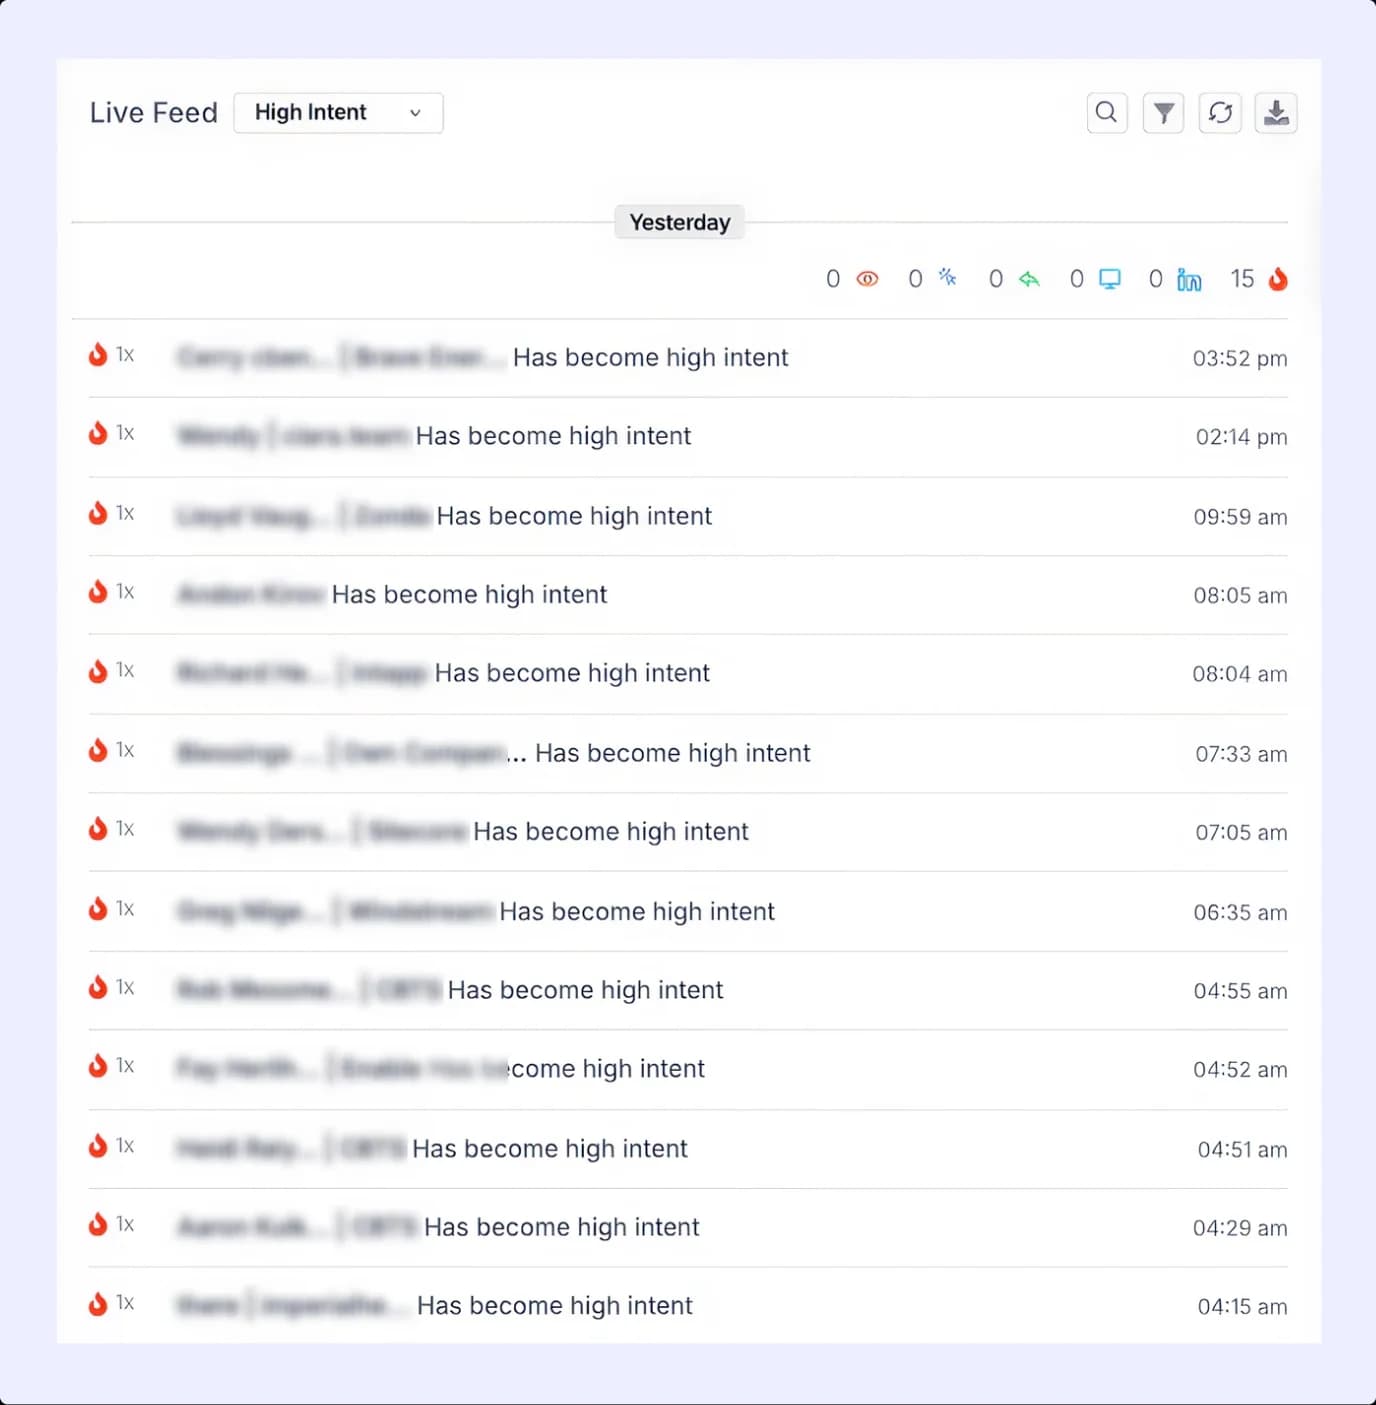Click the sparkle clicks counter icon

pyautogui.click(x=947, y=278)
